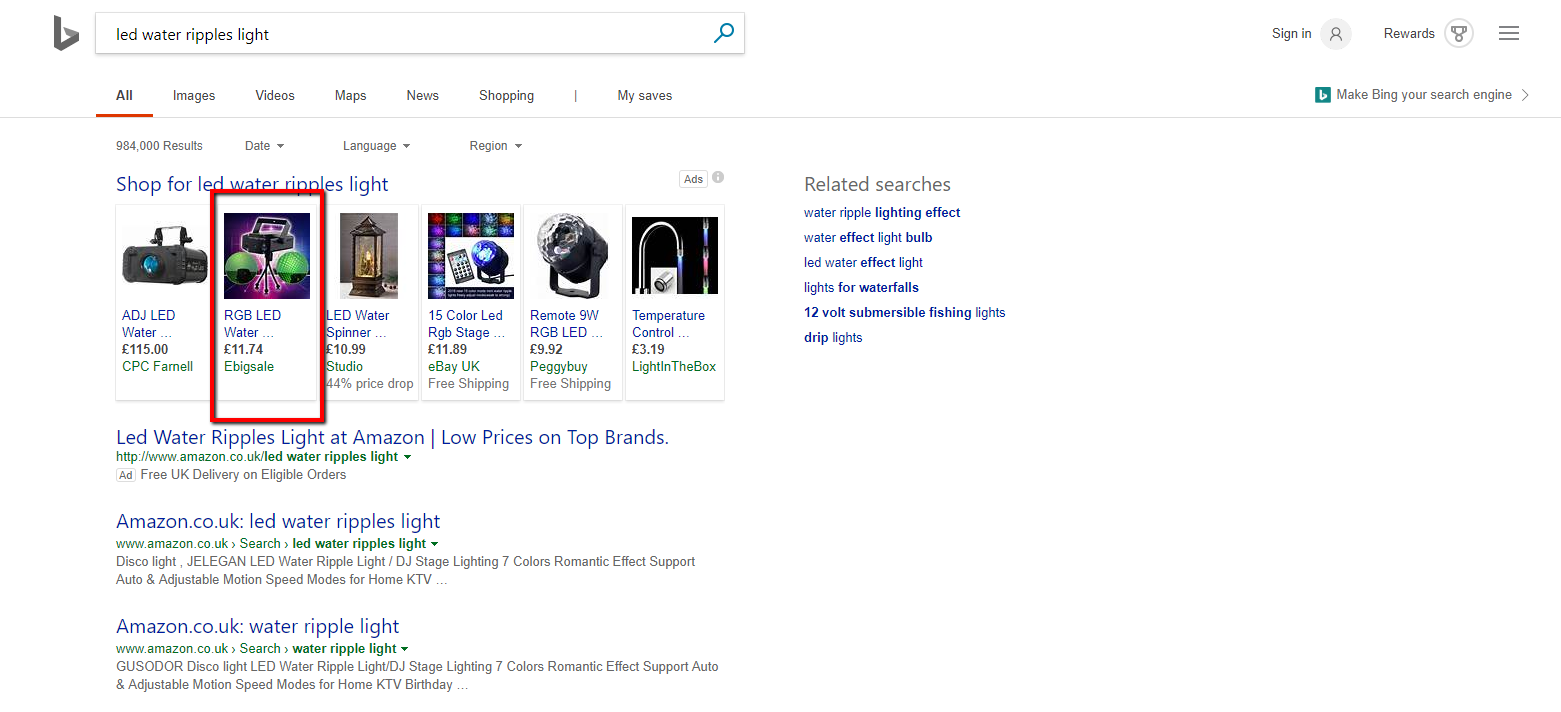Click the Ads info icon
1561x712 pixels.
(x=718, y=178)
